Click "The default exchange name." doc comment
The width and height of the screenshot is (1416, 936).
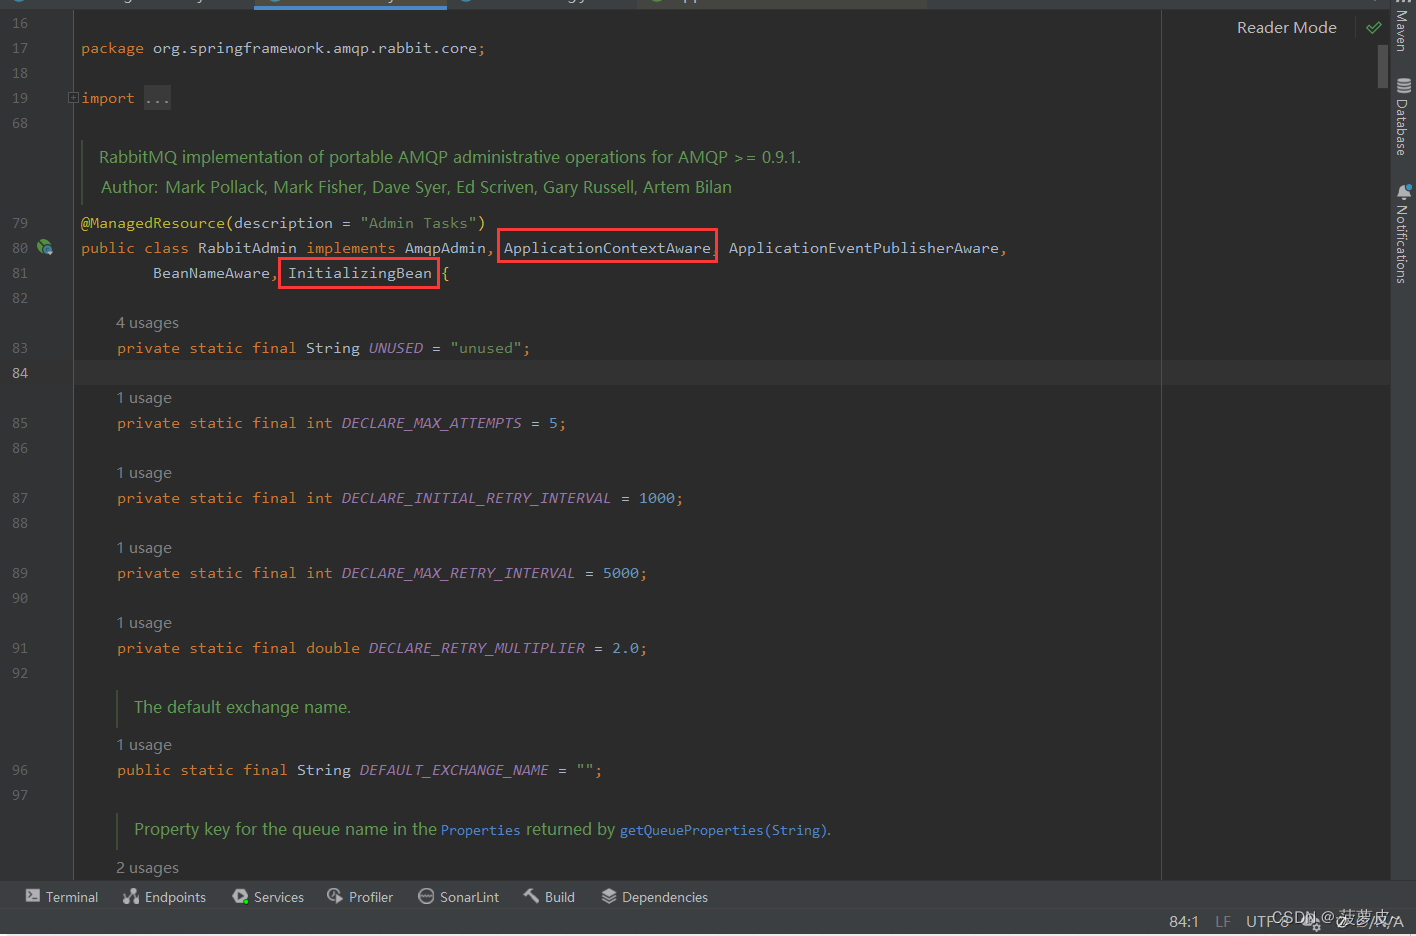click(242, 707)
